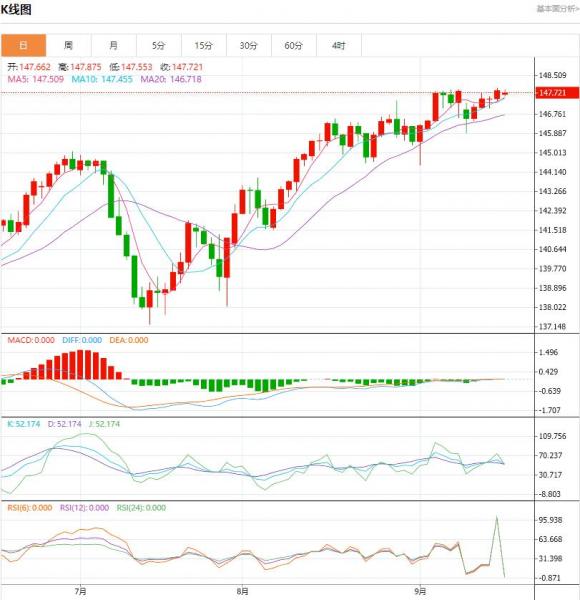Open the 30分 timeframe tab
580x600 pixels.
(x=249, y=46)
